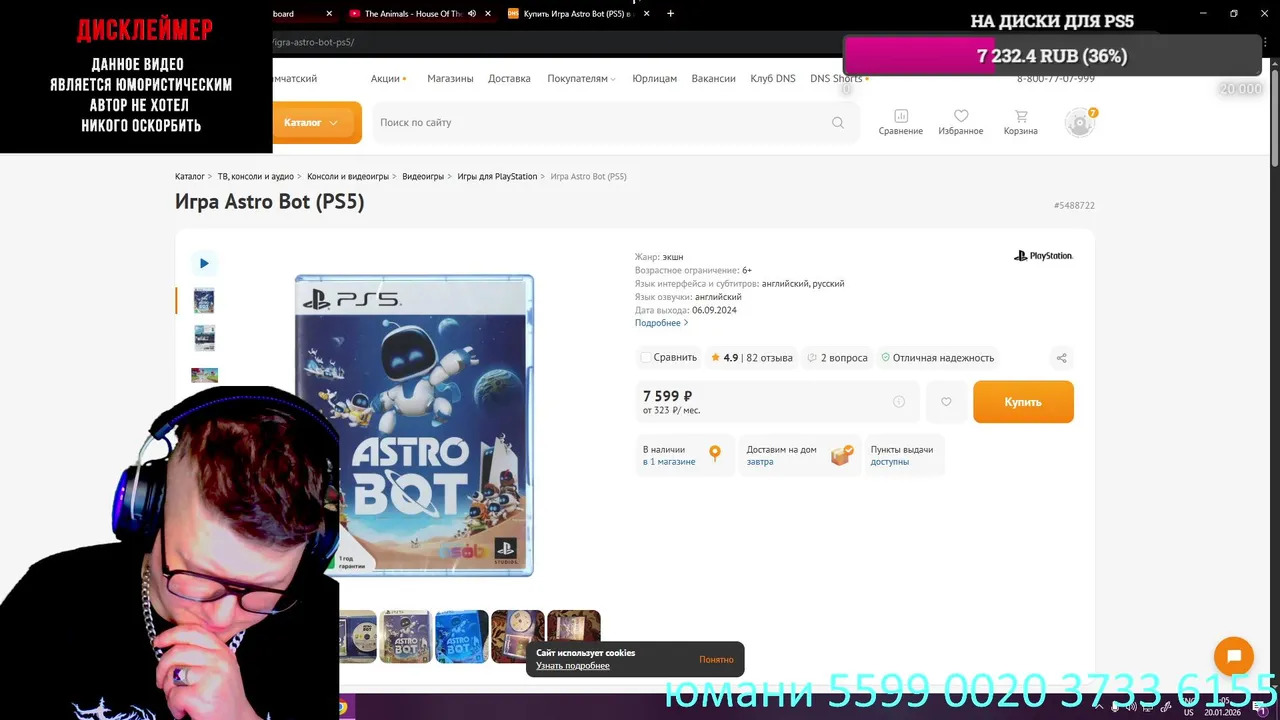Open rightmost review photo thumbnail
Viewport: 1280px width, 720px height.
coord(574,637)
